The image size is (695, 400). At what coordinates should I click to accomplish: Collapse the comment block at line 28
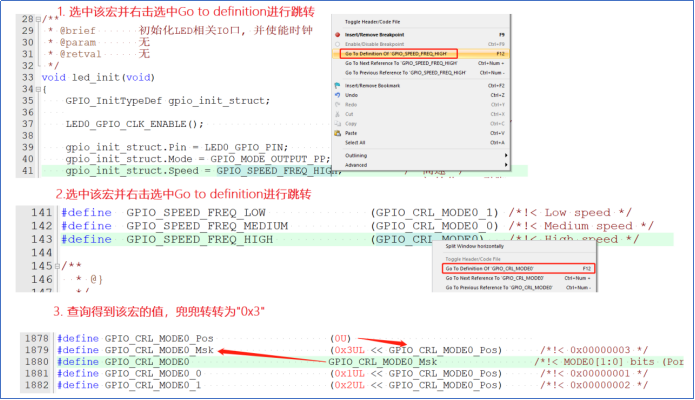point(38,19)
